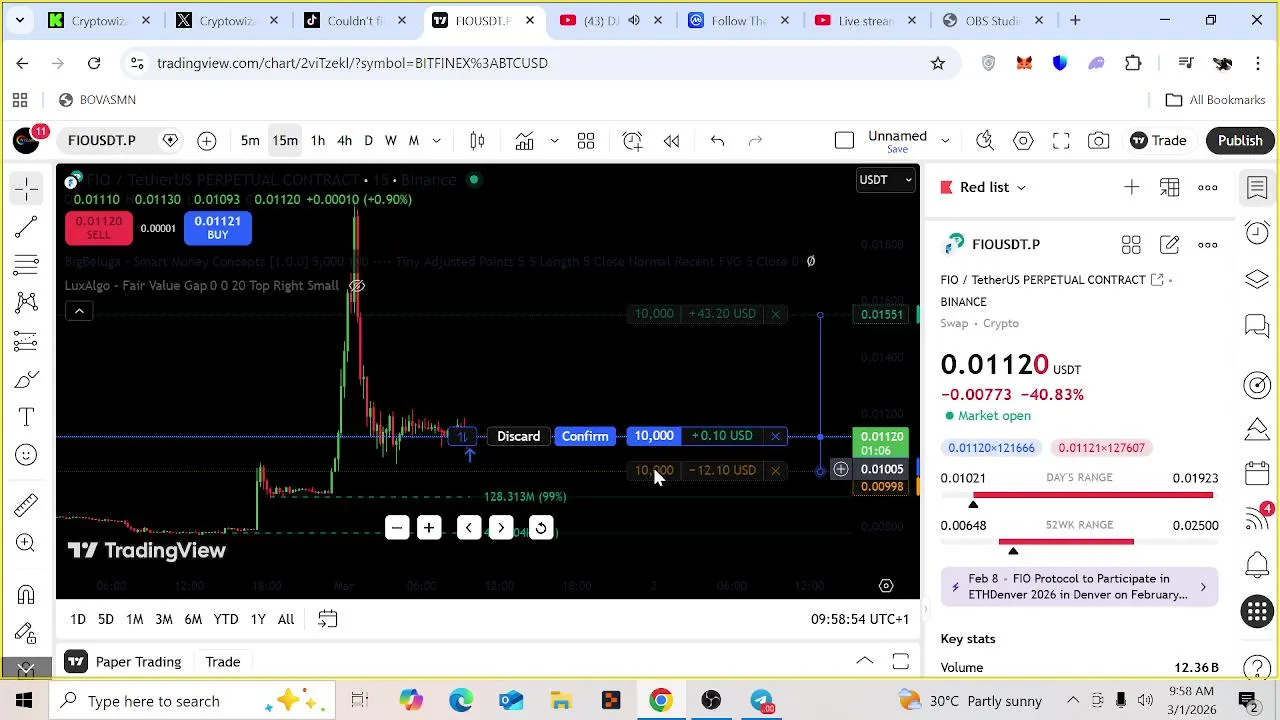This screenshot has width=1280, height=720.
Task: Open the Unnamed layout dropdown arrow
Action: [x=944, y=141]
